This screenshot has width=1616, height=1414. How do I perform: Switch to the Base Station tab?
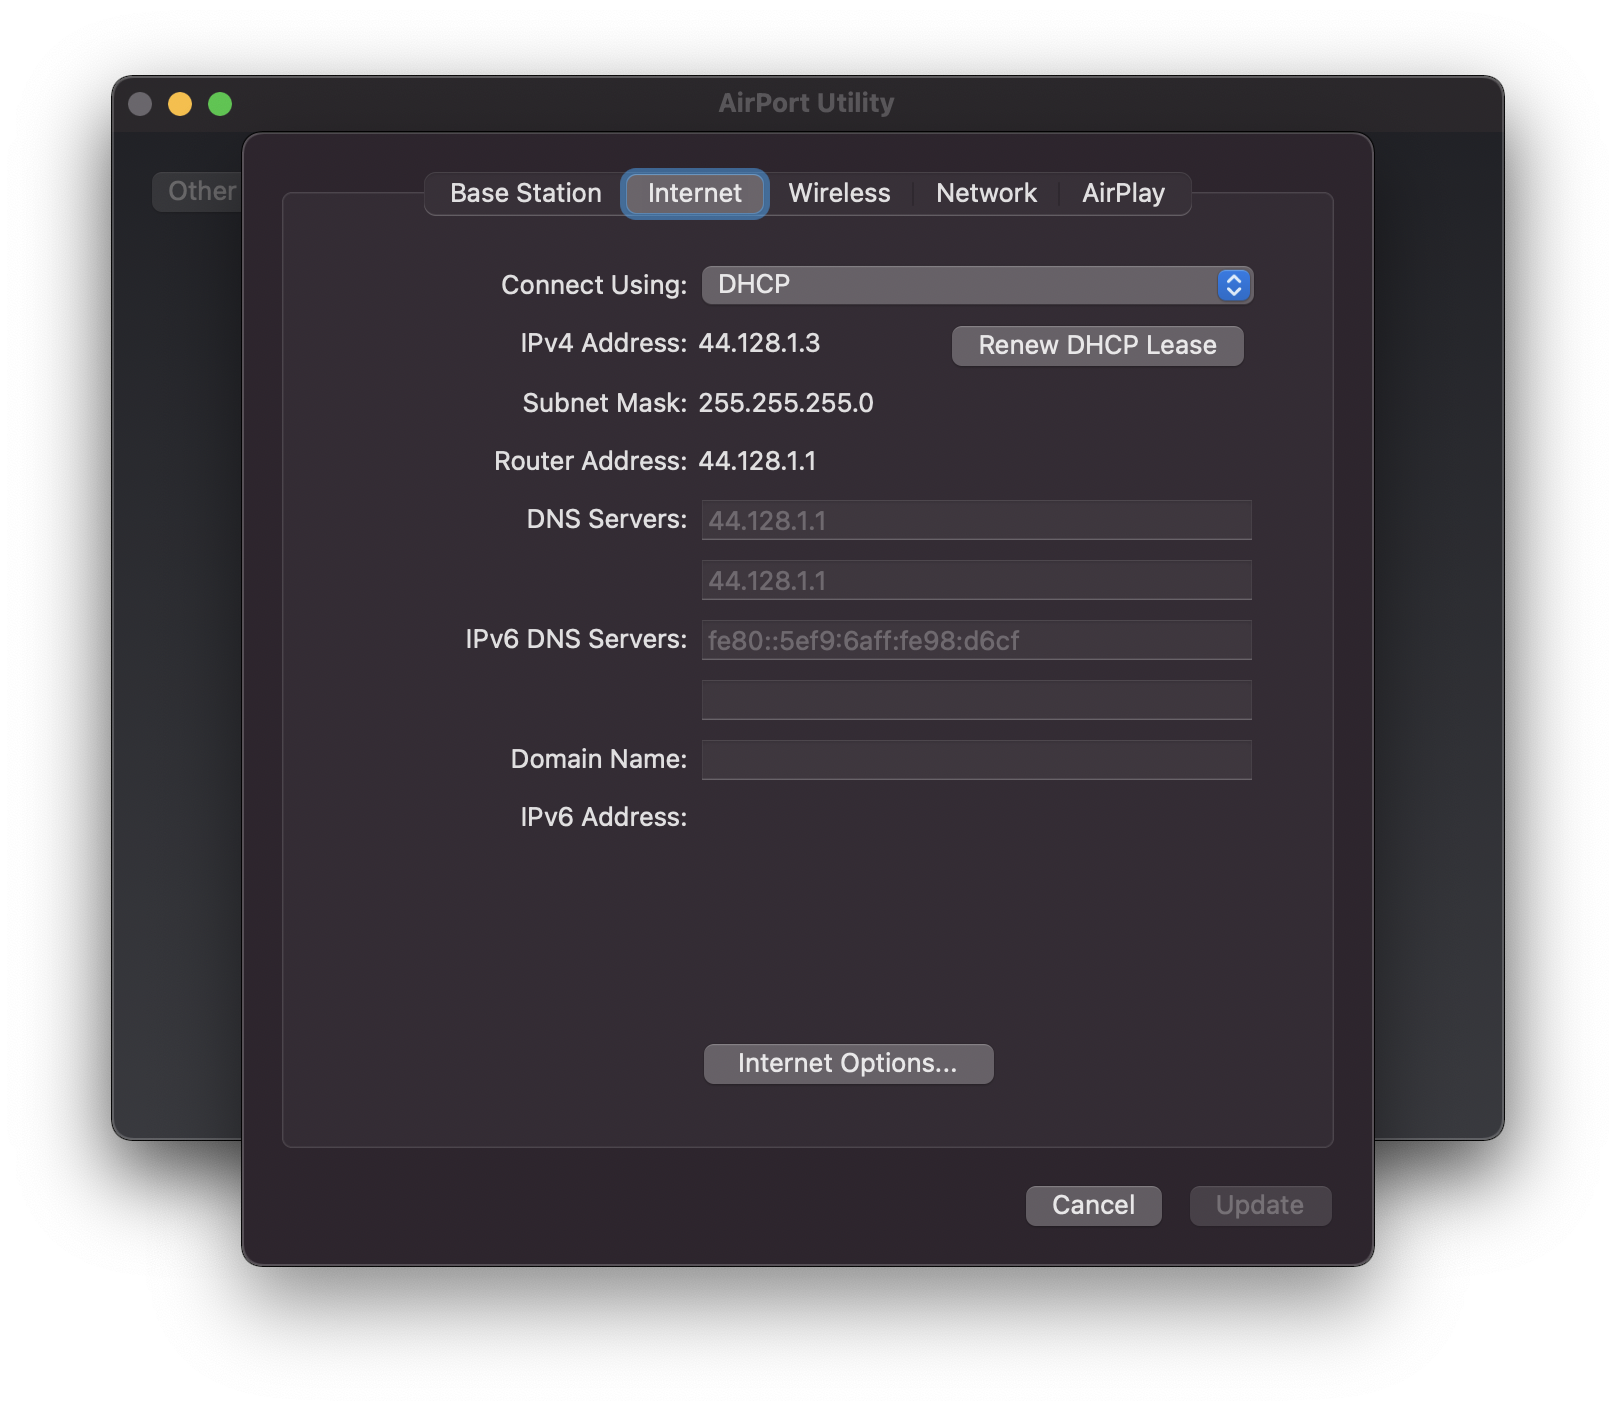point(525,193)
